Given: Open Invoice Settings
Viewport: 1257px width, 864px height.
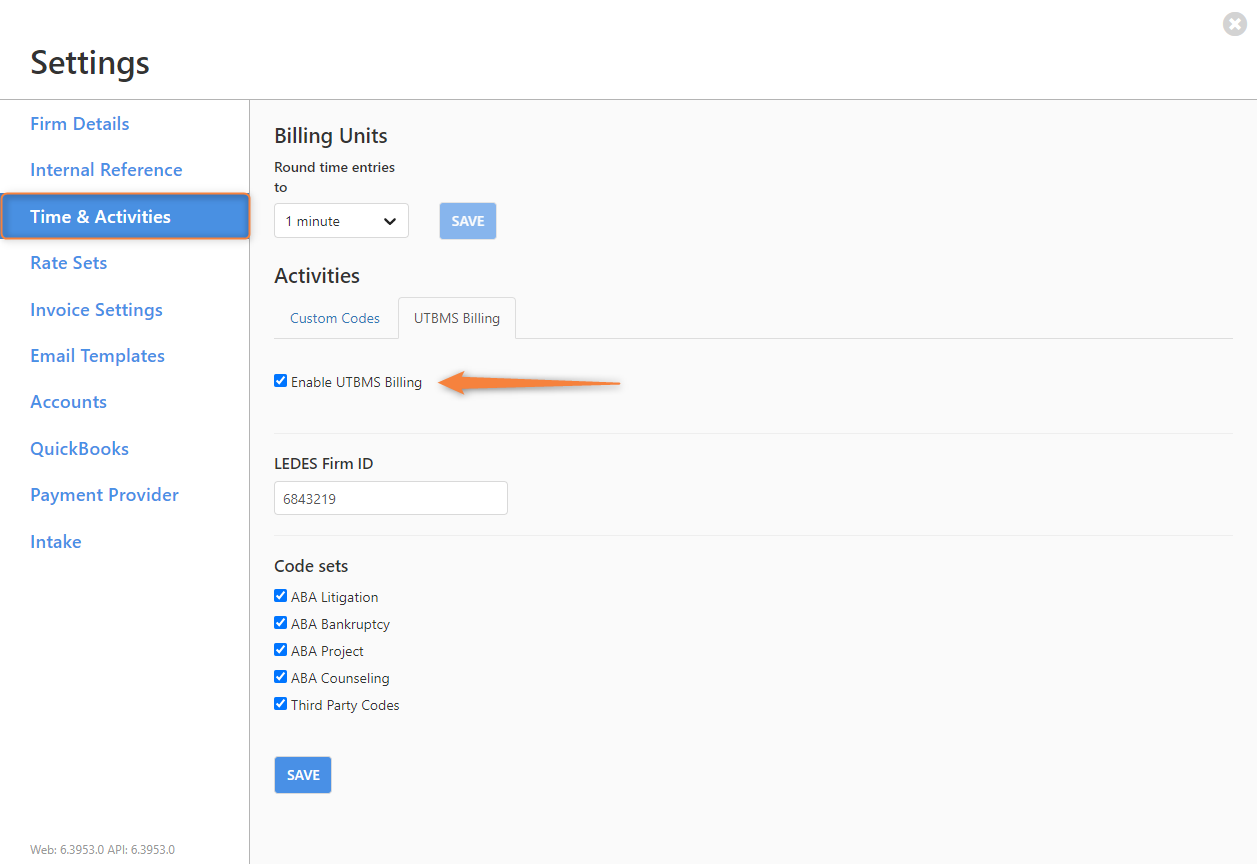Looking at the screenshot, I should (x=96, y=309).
